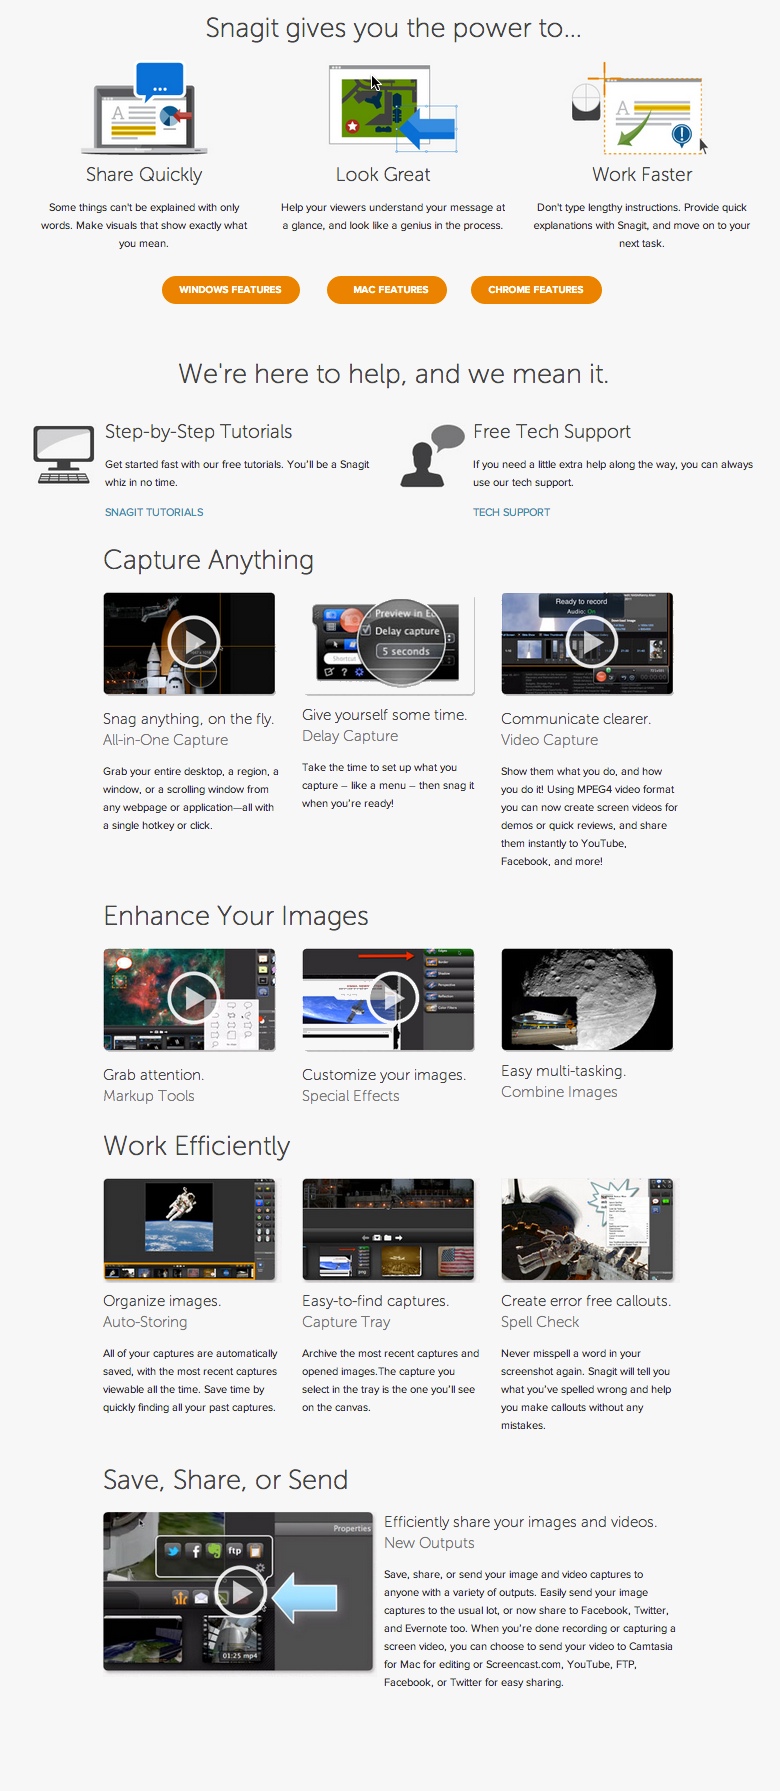
Task: Click the 'Enhance Your Images' section heading
Action: click(x=236, y=916)
